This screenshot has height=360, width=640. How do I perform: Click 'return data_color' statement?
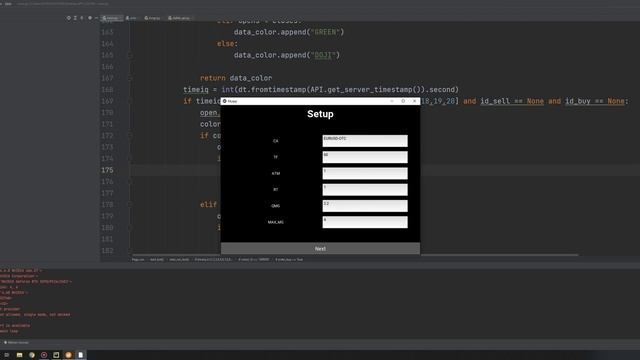coord(236,78)
